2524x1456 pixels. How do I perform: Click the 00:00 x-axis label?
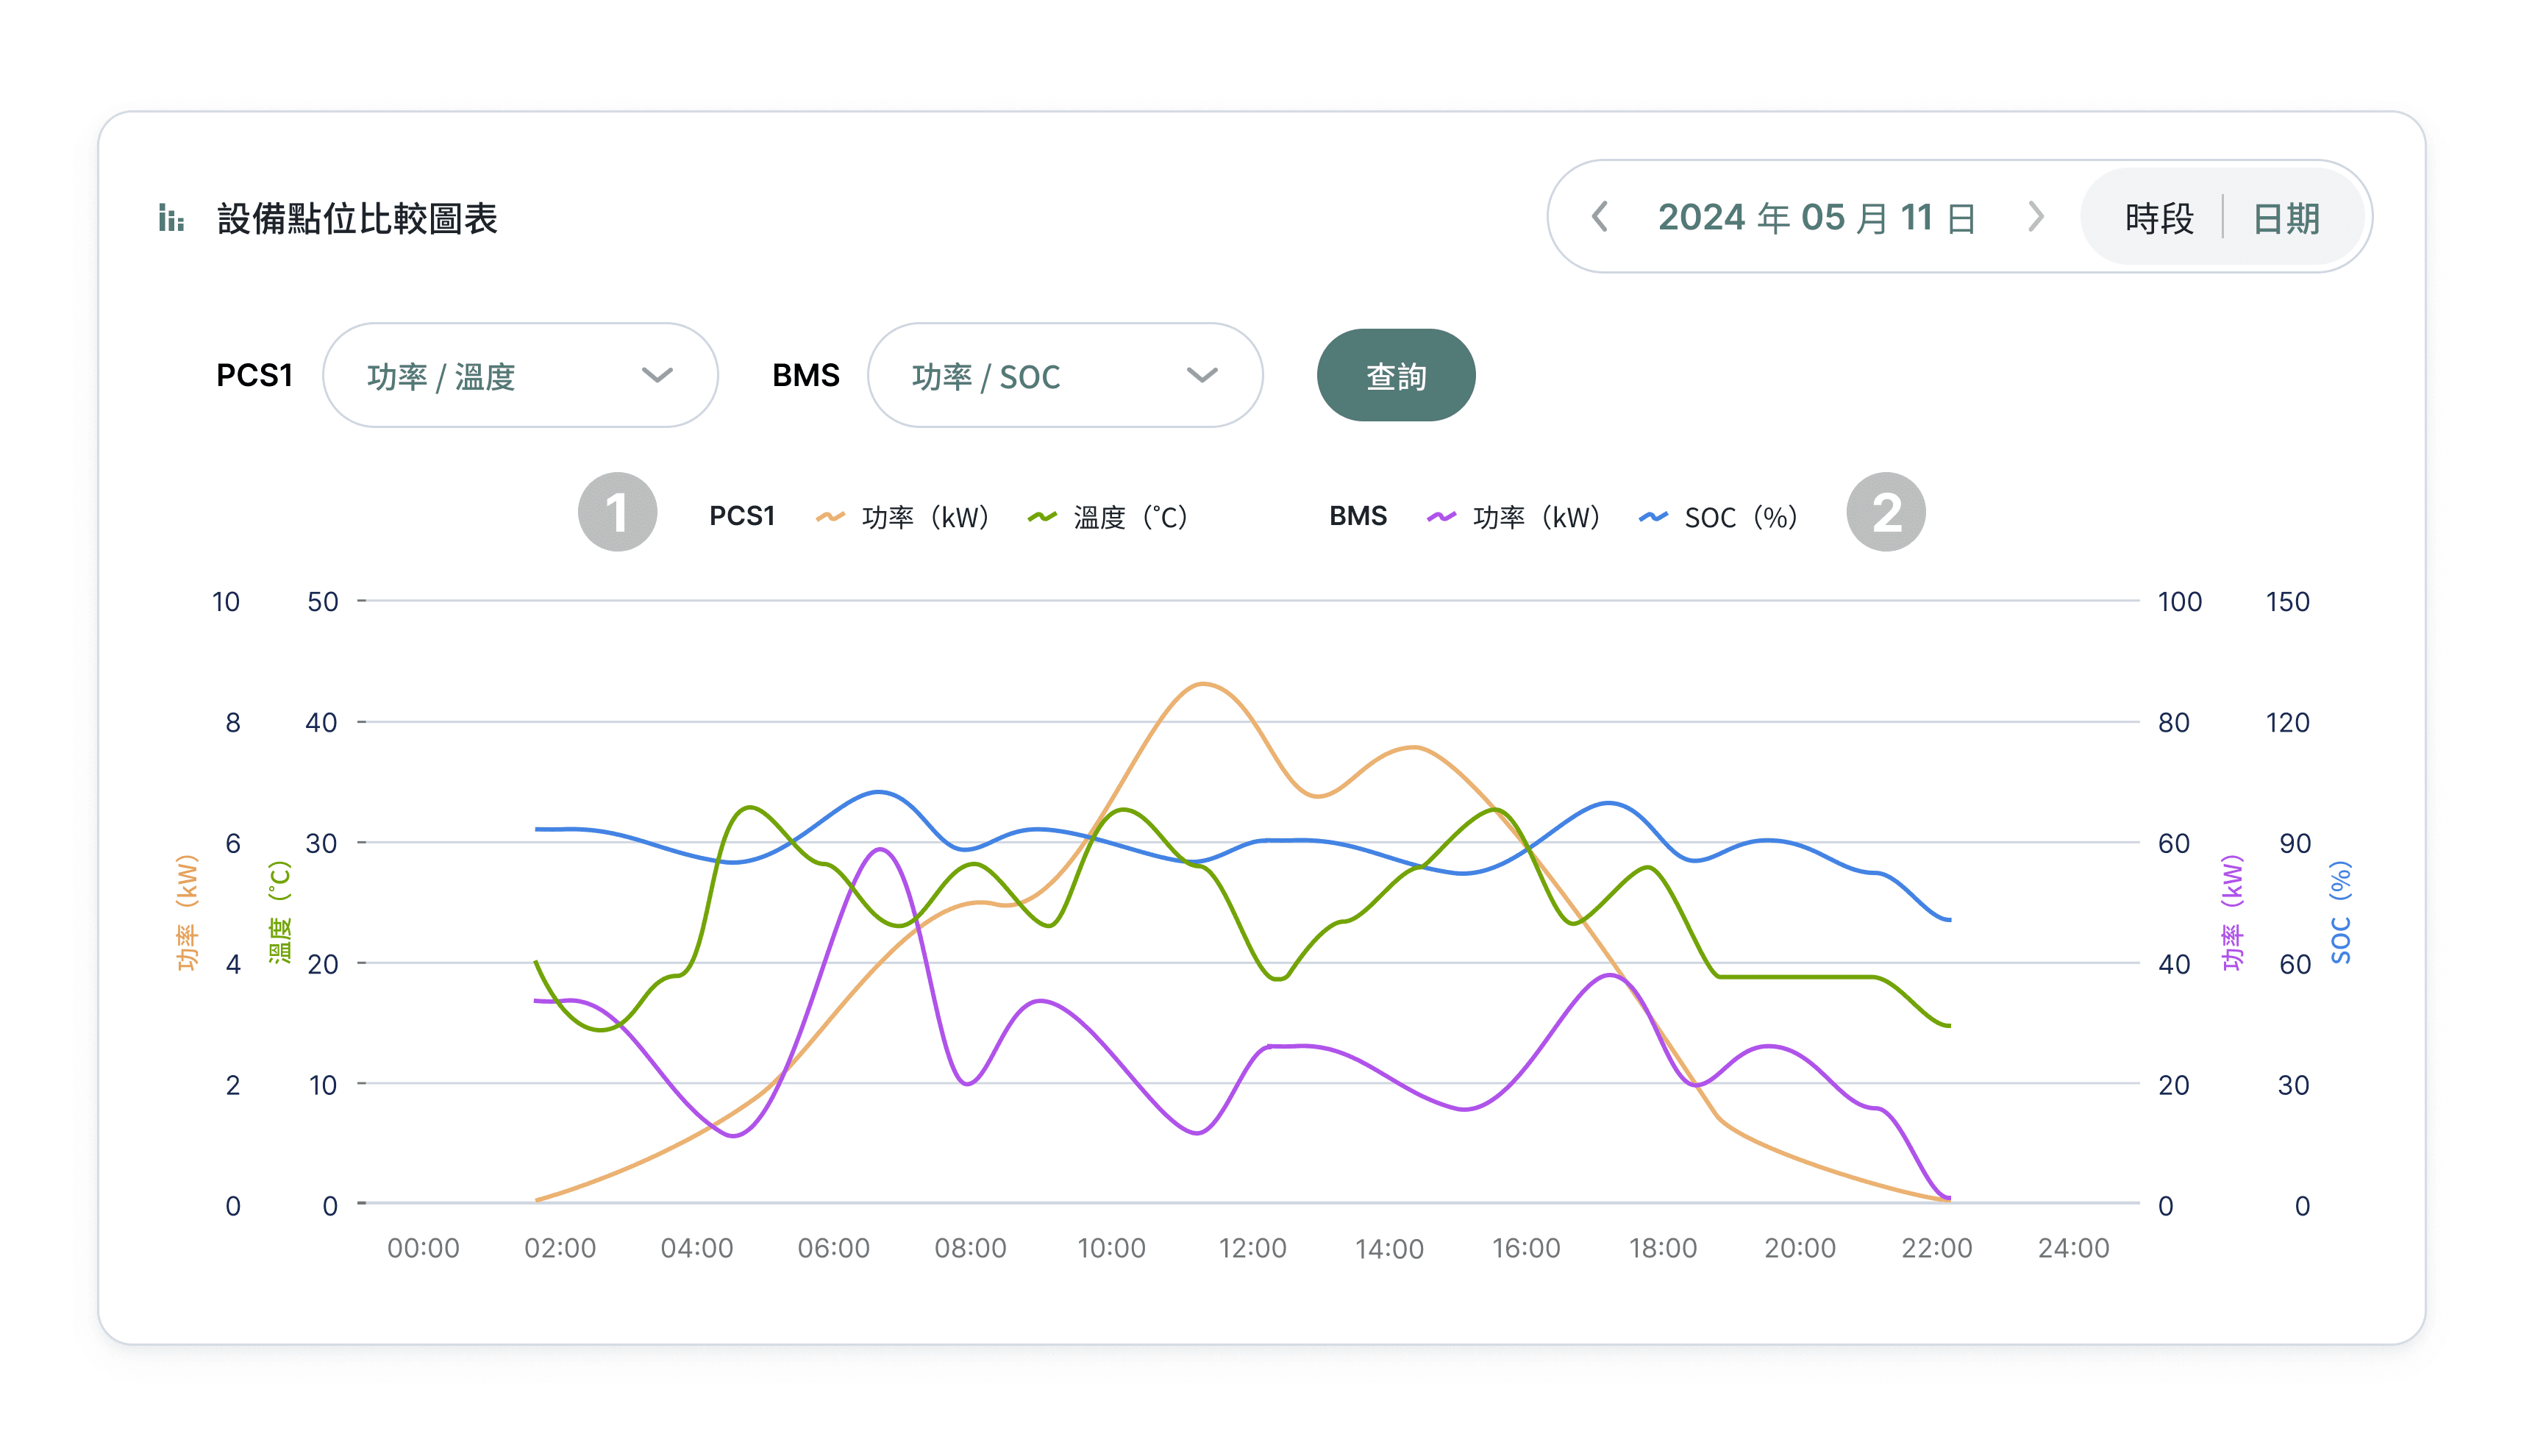point(423,1248)
